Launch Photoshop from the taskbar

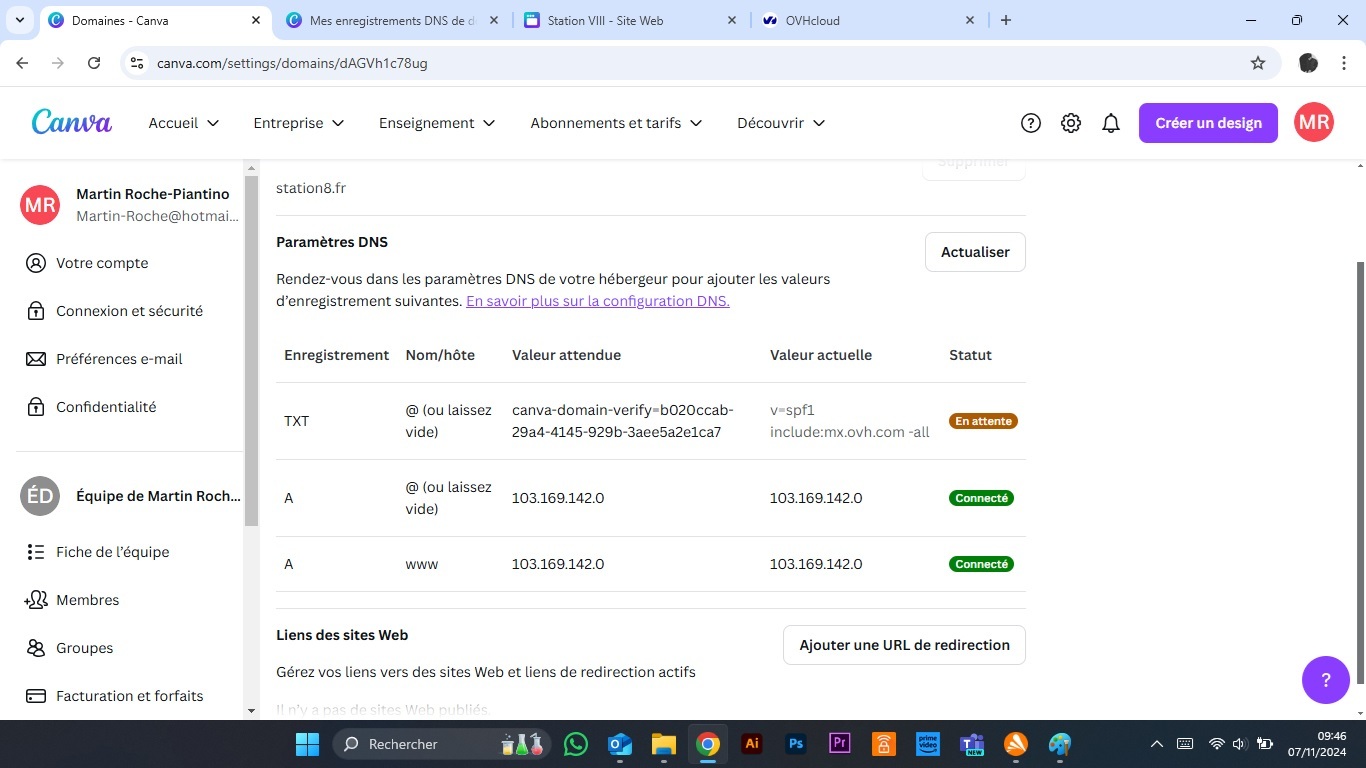pyautogui.click(x=796, y=744)
